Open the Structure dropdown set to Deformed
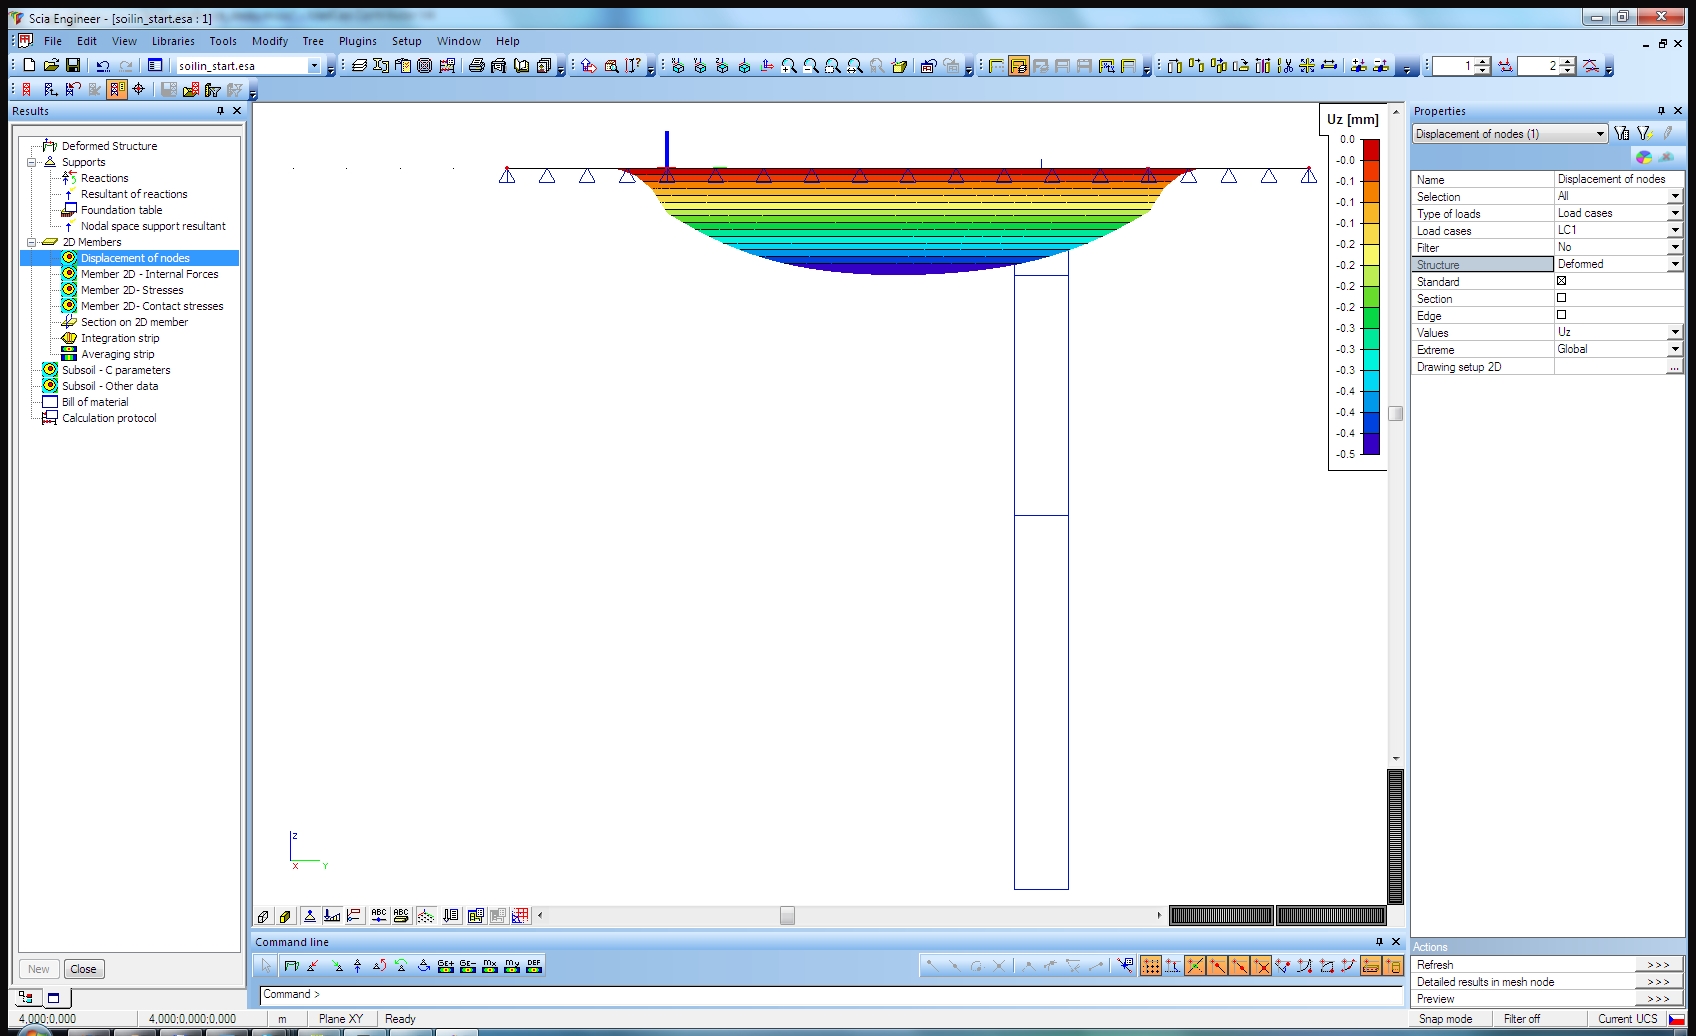1696x1036 pixels. click(x=1674, y=264)
